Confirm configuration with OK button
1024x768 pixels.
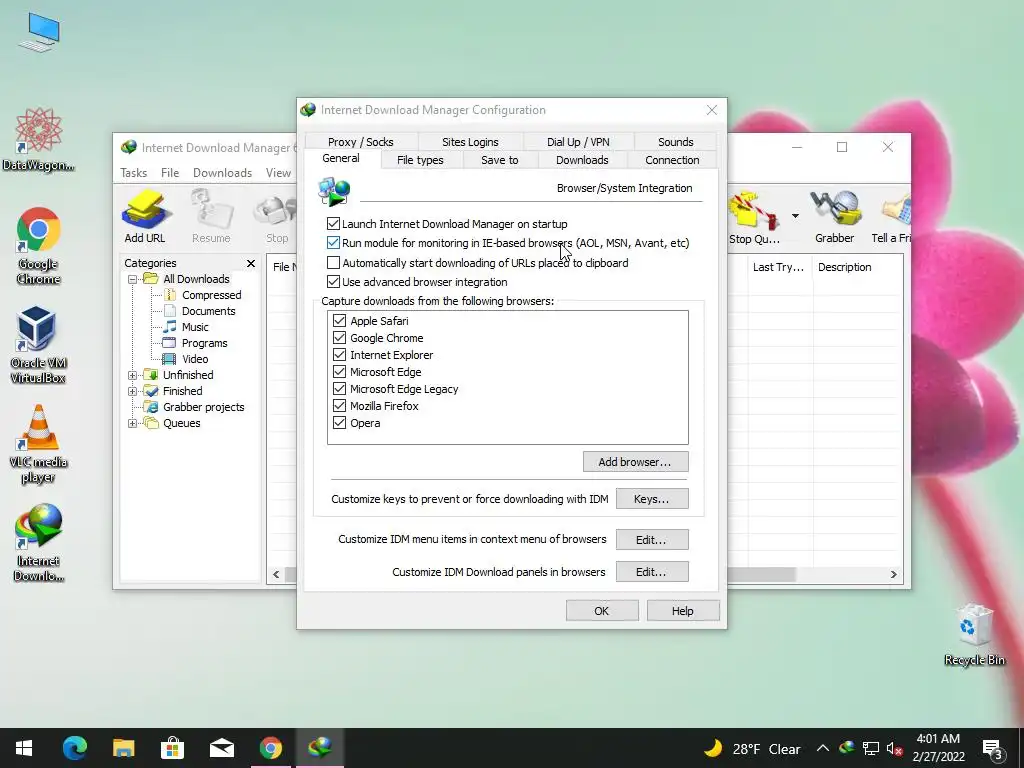(601, 611)
